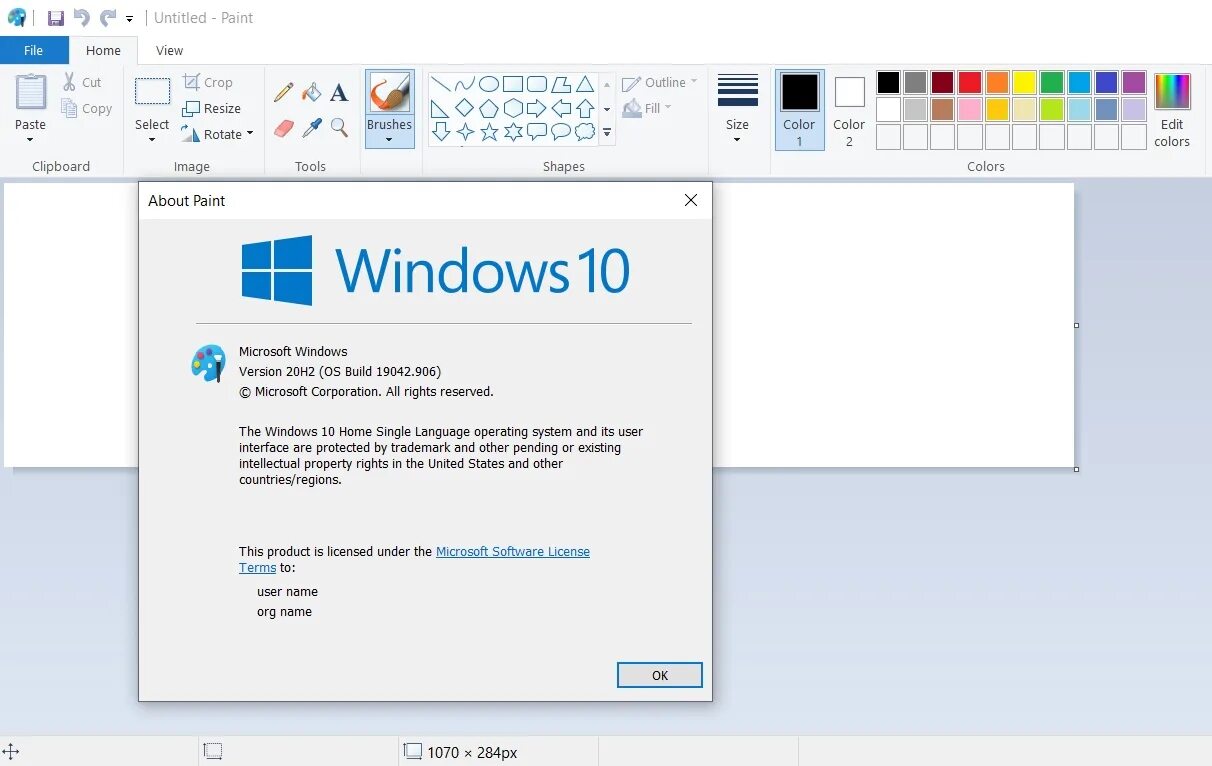Select the Pencil tool
This screenshot has height=766, width=1212.
click(x=283, y=90)
